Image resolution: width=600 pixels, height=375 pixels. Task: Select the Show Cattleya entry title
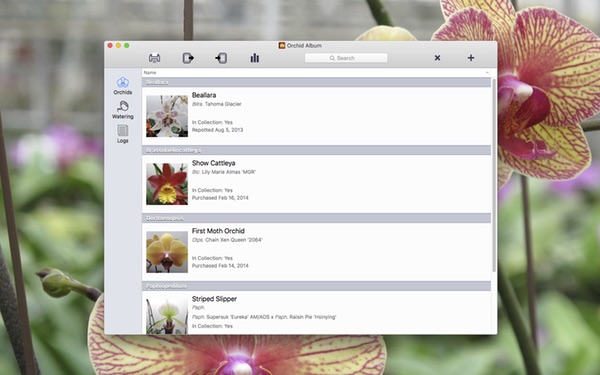click(214, 163)
